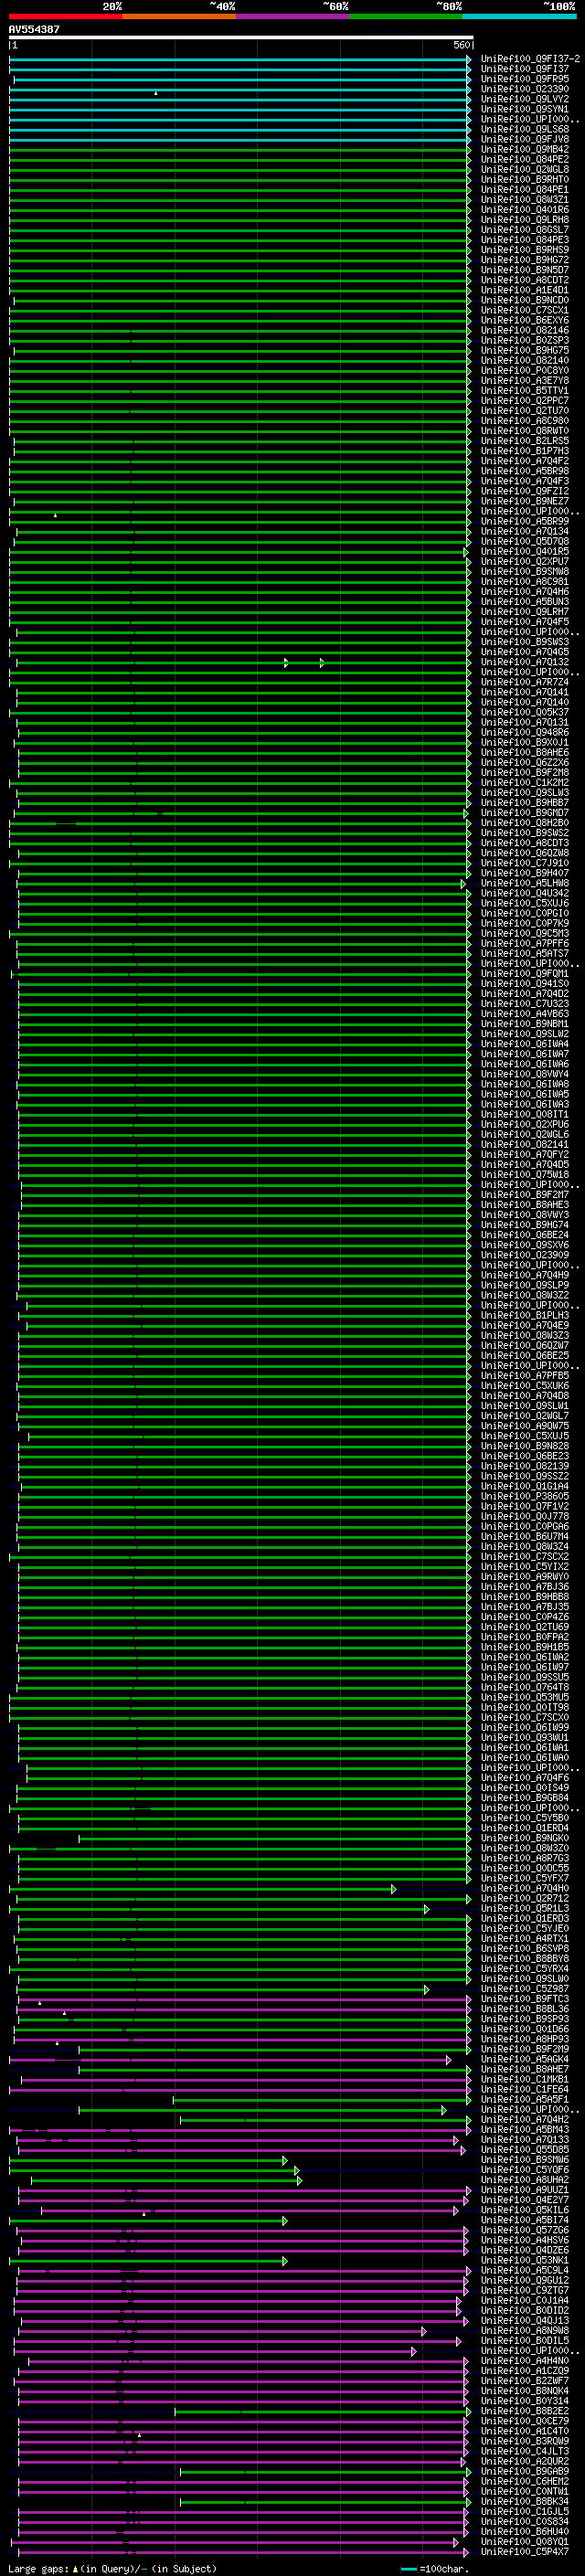This screenshot has width=585, height=2576.
Task: Click hit label UniRef100_B8BK34
Action: (525, 2501)
